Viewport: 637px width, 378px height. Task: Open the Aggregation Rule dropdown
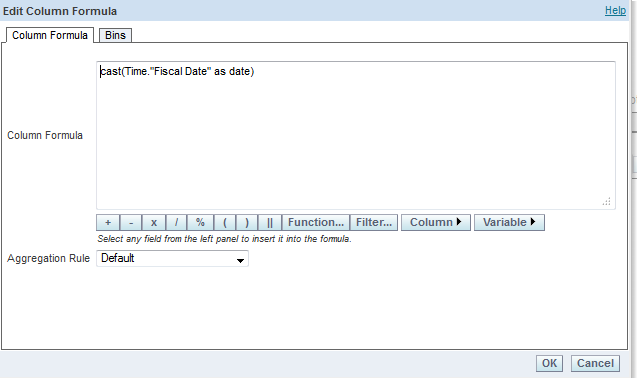click(x=172, y=259)
